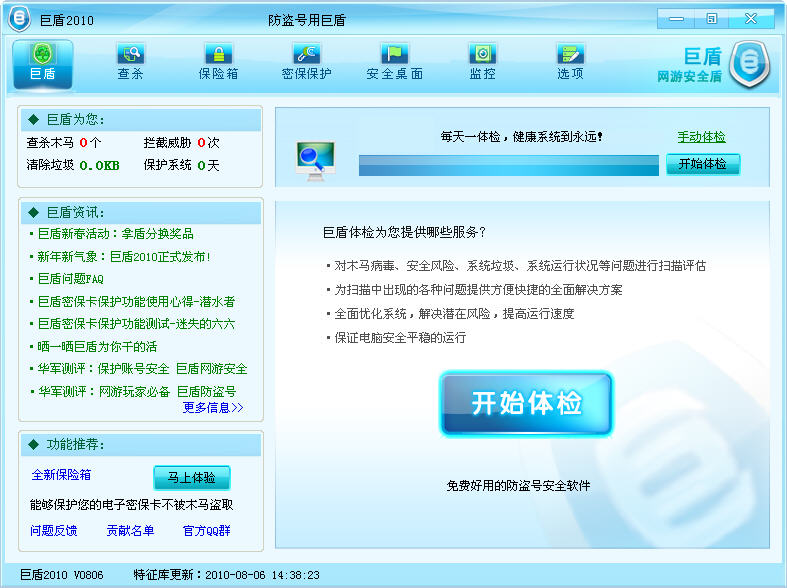Open the 安全桌面 tab
The image size is (787, 588).
[x=395, y=62]
